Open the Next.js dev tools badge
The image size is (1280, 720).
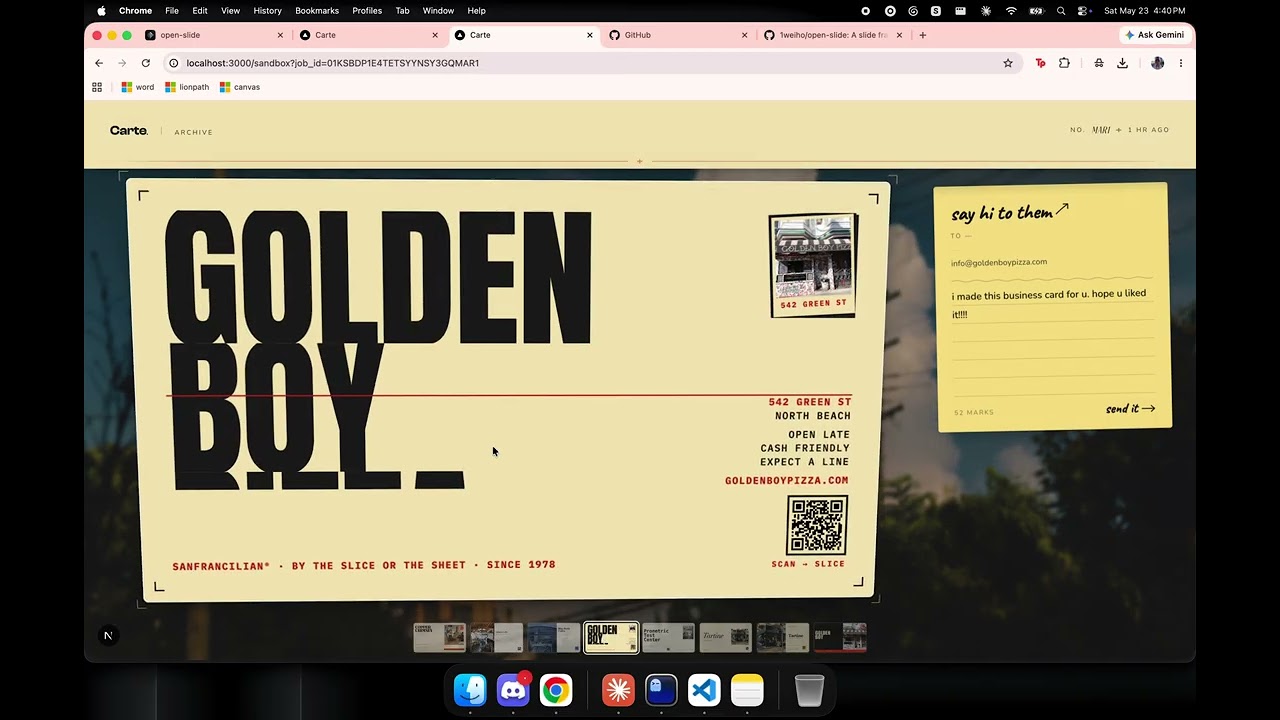coord(109,635)
